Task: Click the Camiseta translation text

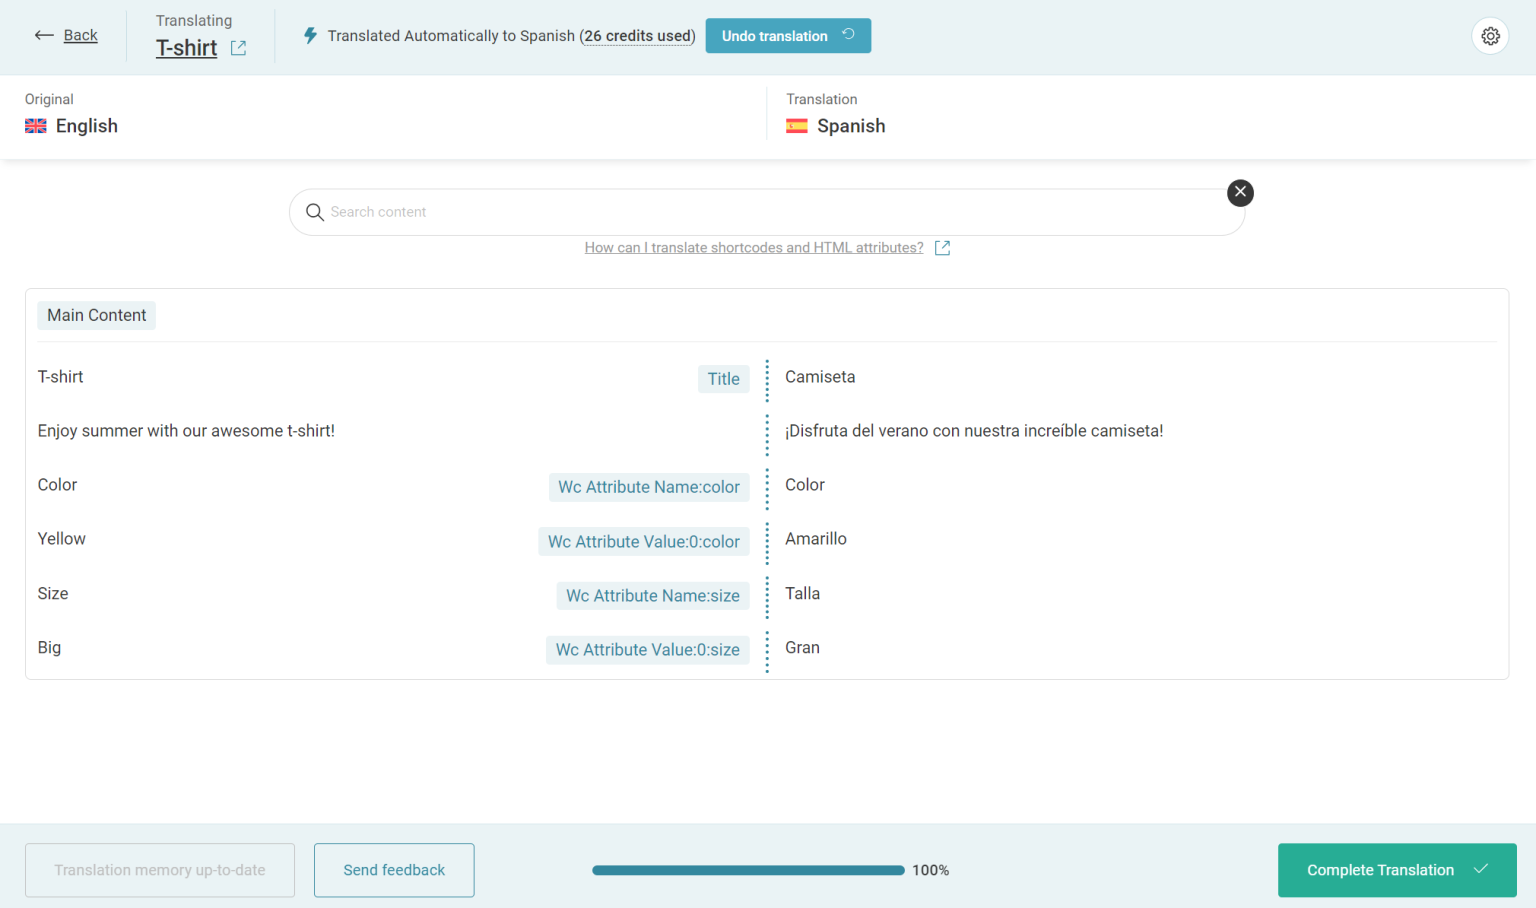Action: [820, 376]
